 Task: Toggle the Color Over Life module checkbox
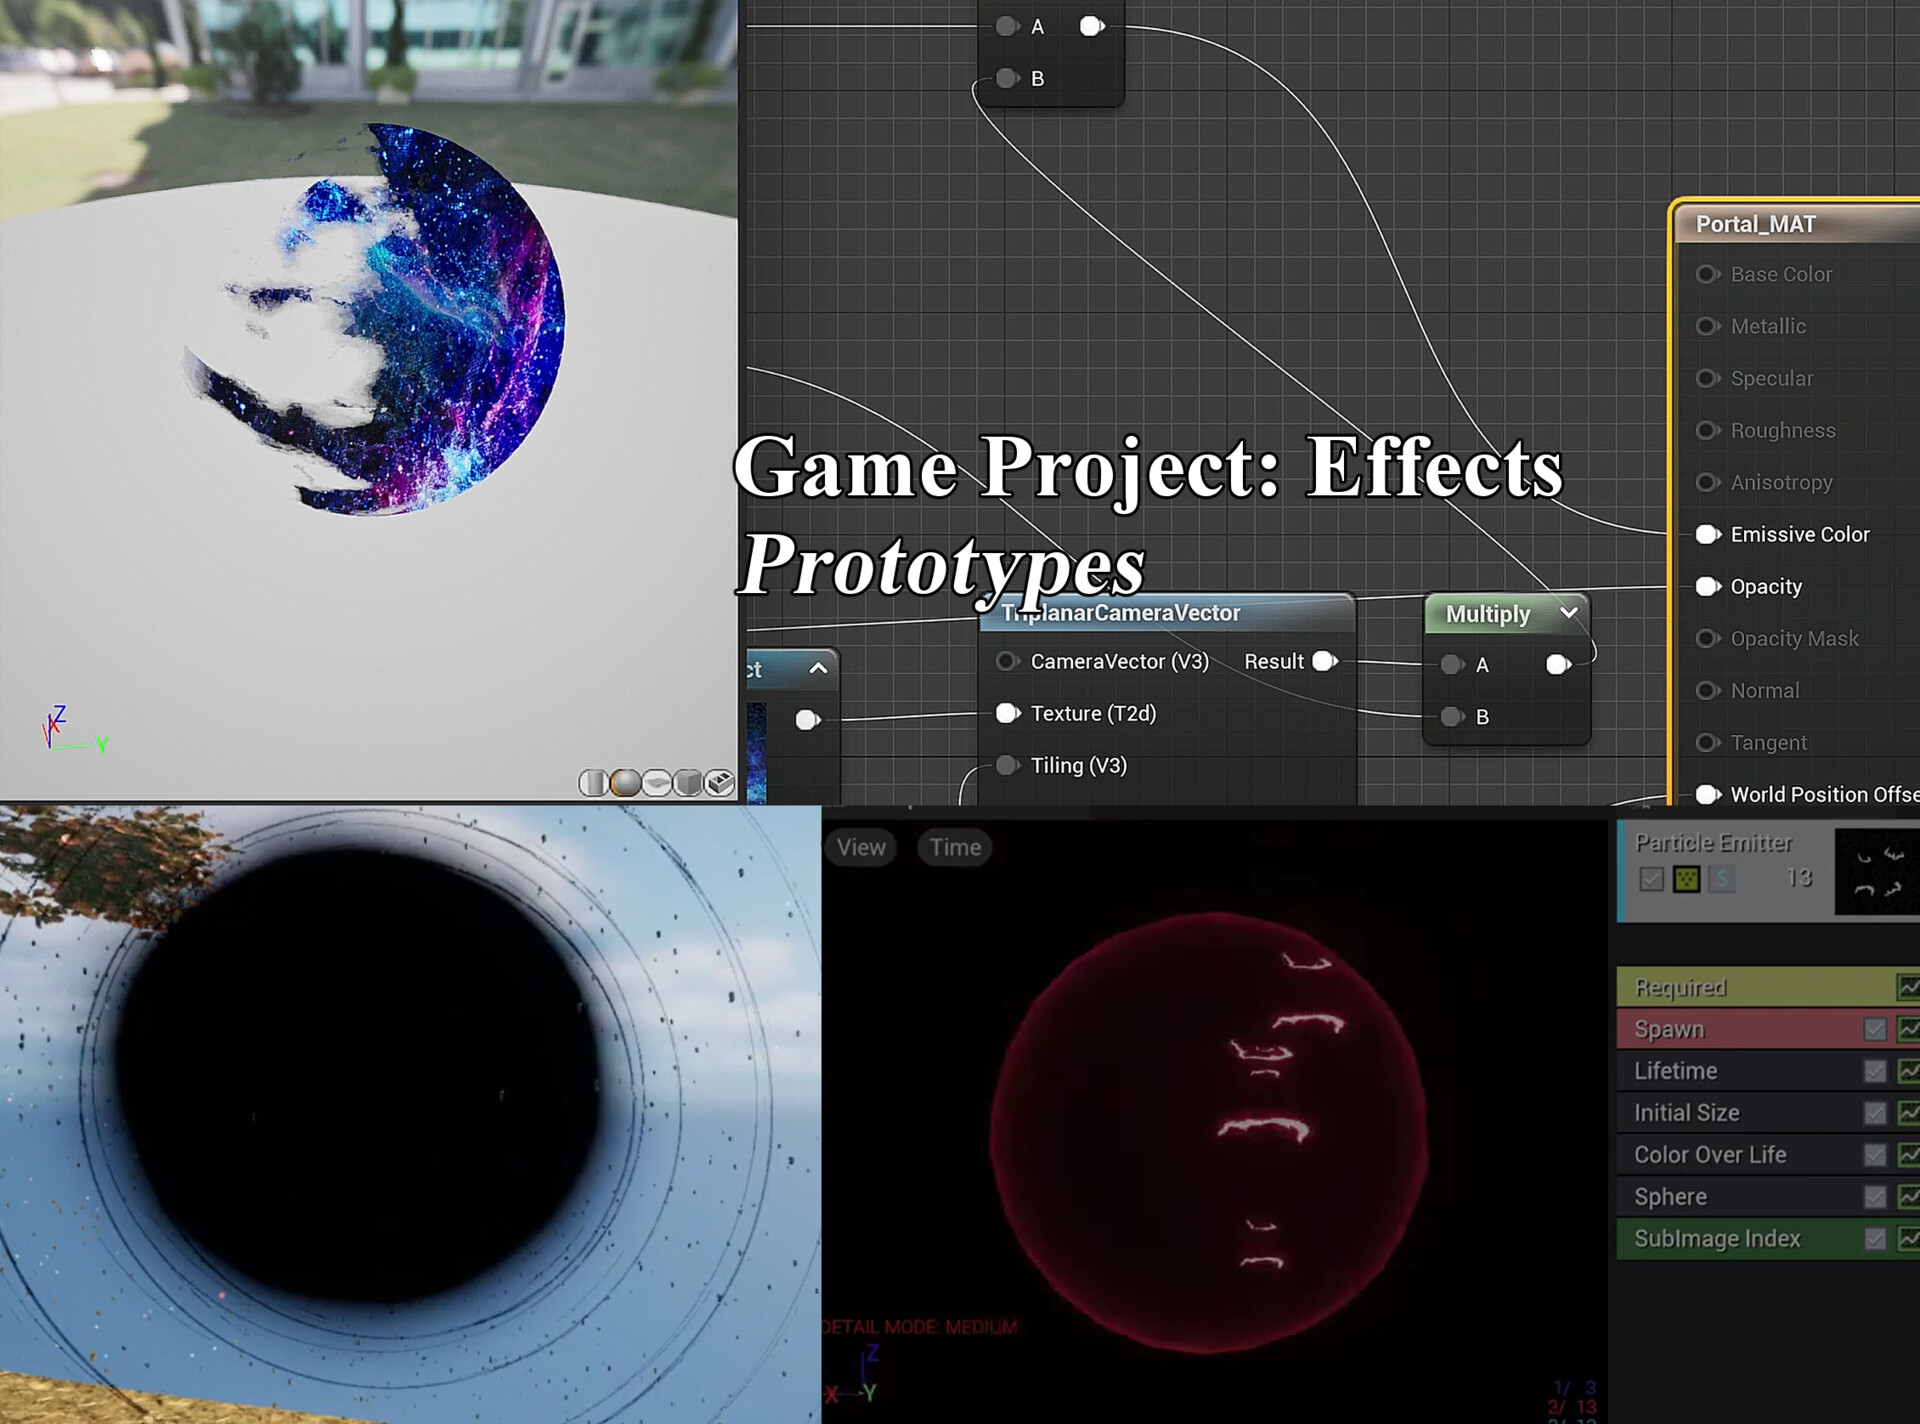point(1875,1154)
